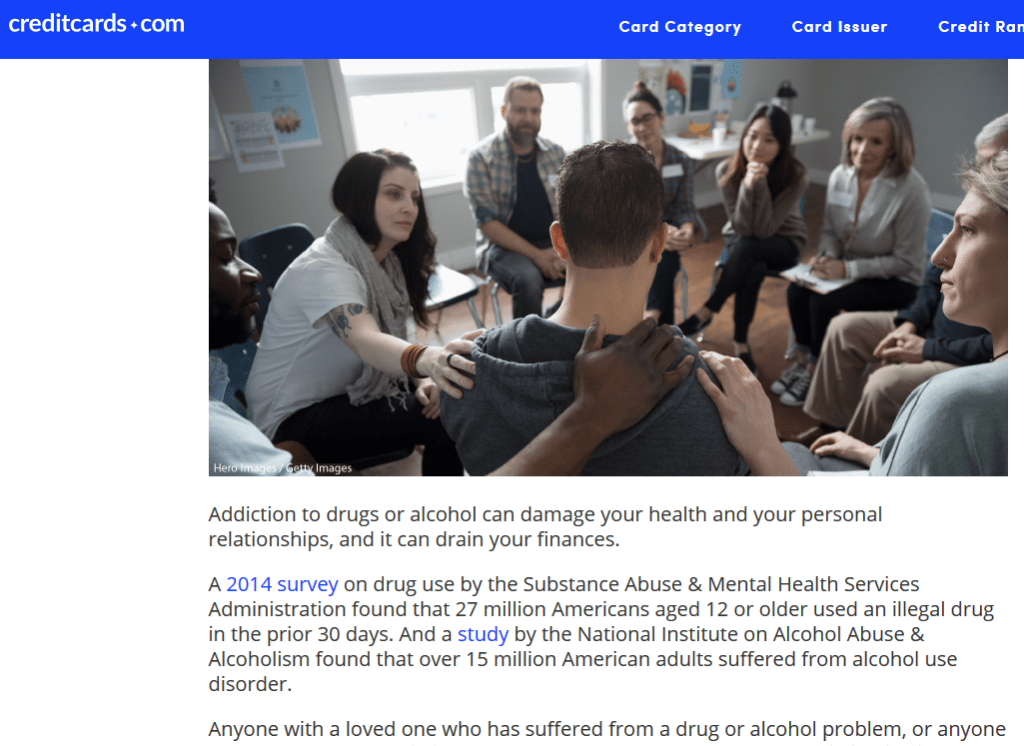Click the paragraph beginning "Addiction to drugs or alcohol"

545,527
